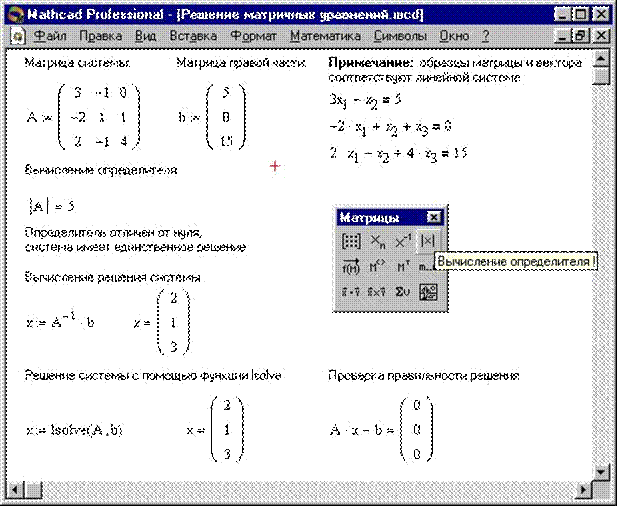Click the text about lsolve function
The height and width of the screenshot is (506, 617).
[153, 376]
